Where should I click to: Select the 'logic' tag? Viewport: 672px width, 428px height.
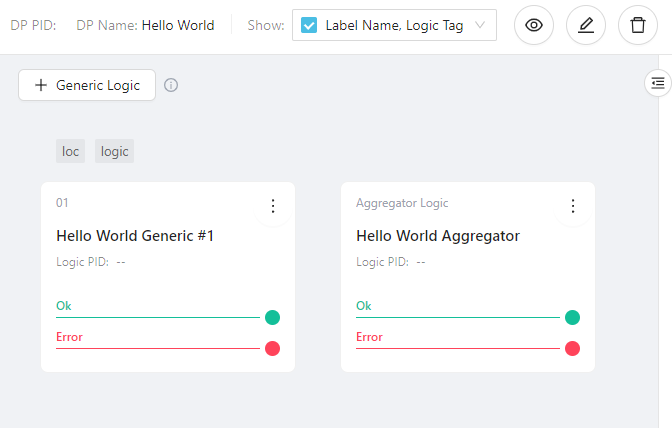[x=114, y=151]
